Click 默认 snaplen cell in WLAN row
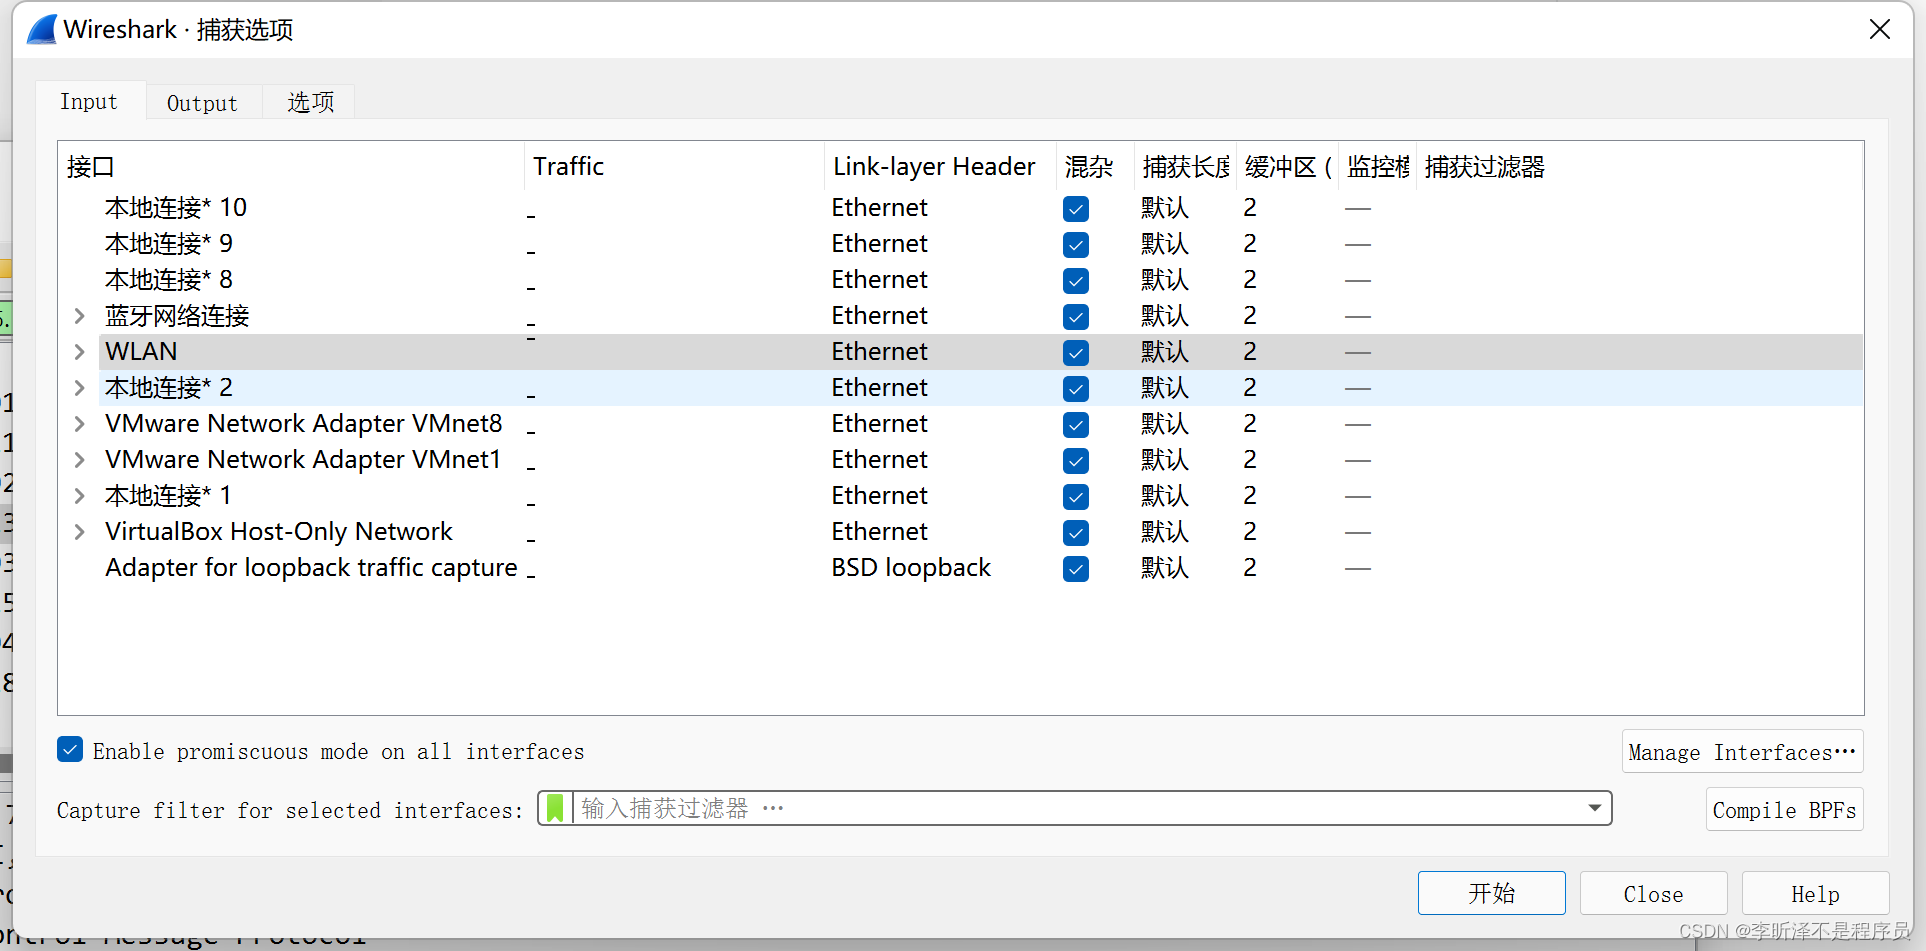 [x=1165, y=352]
